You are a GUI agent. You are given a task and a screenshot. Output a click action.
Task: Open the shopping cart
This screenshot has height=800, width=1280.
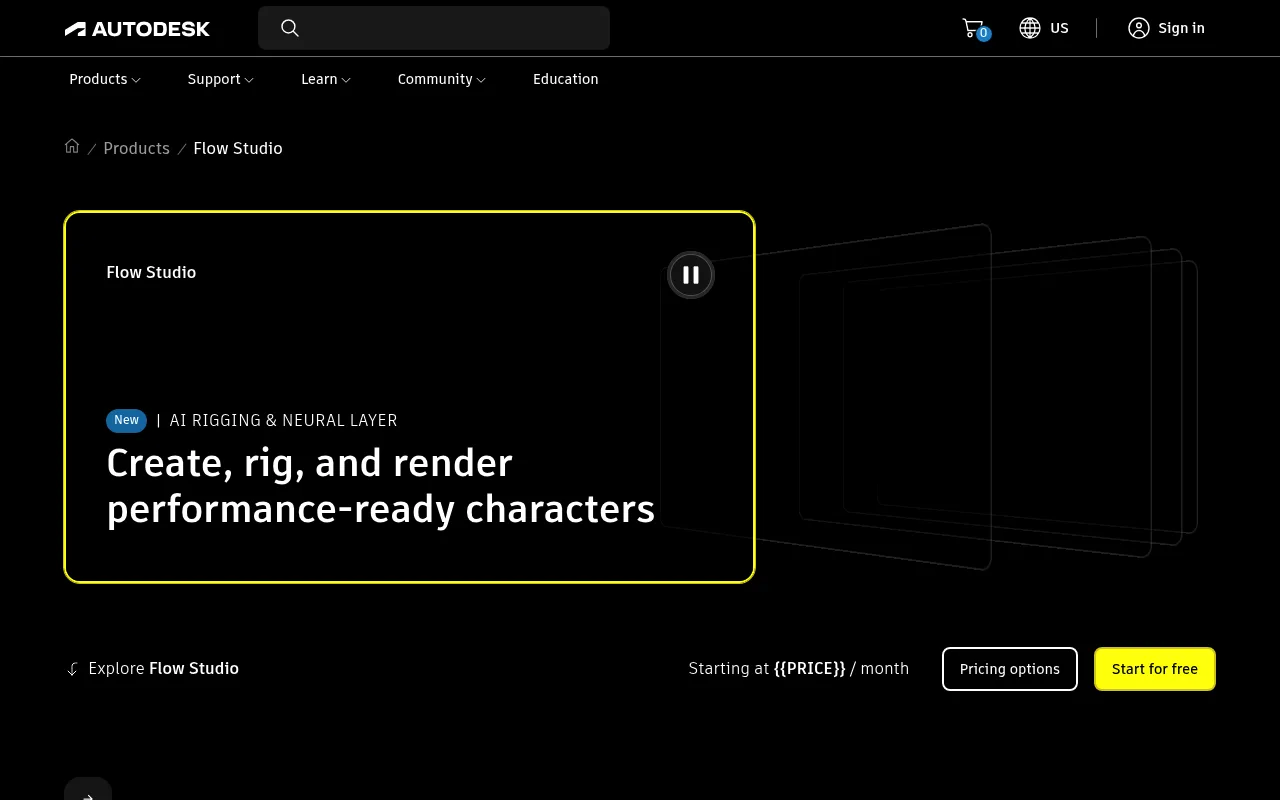[974, 28]
